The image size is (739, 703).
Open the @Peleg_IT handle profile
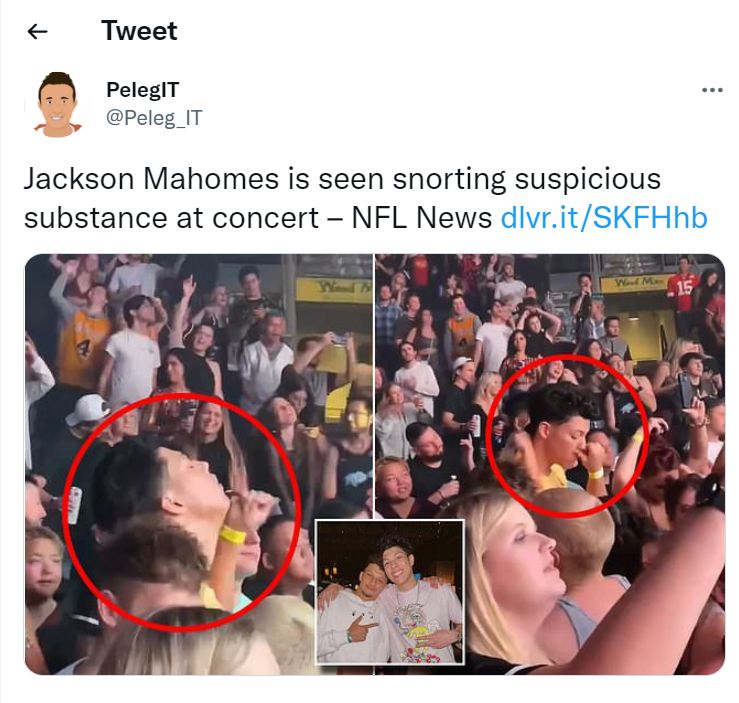pyautogui.click(x=154, y=118)
